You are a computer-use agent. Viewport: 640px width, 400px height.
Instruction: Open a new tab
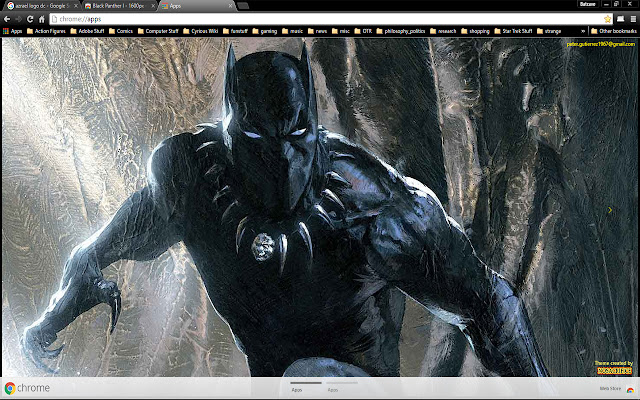[243, 6]
